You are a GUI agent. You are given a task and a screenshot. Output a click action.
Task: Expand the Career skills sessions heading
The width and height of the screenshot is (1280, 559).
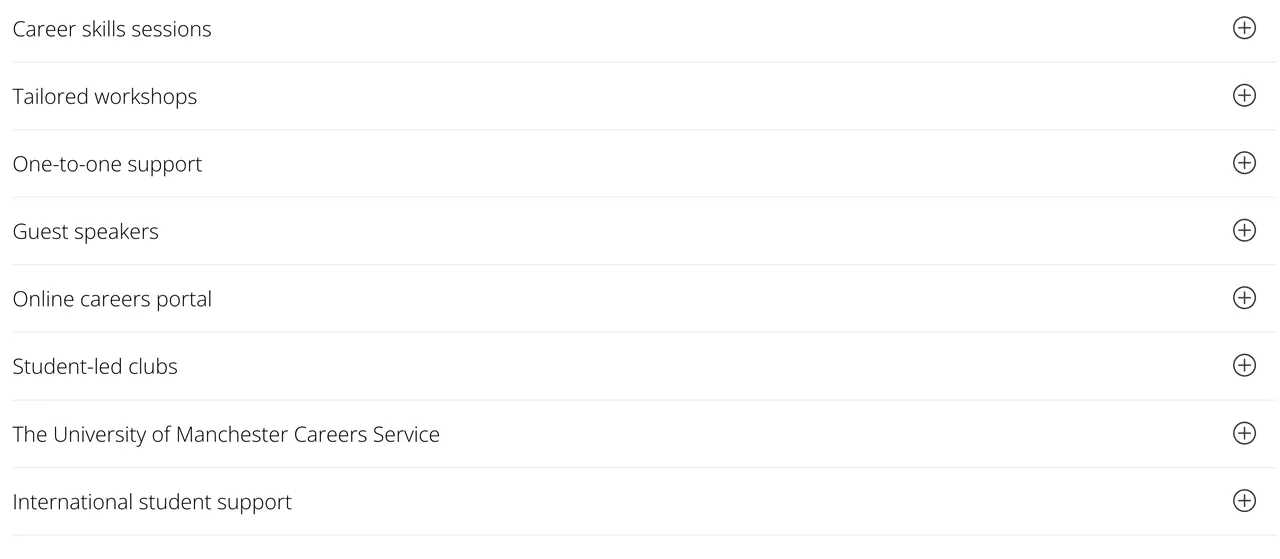point(112,29)
